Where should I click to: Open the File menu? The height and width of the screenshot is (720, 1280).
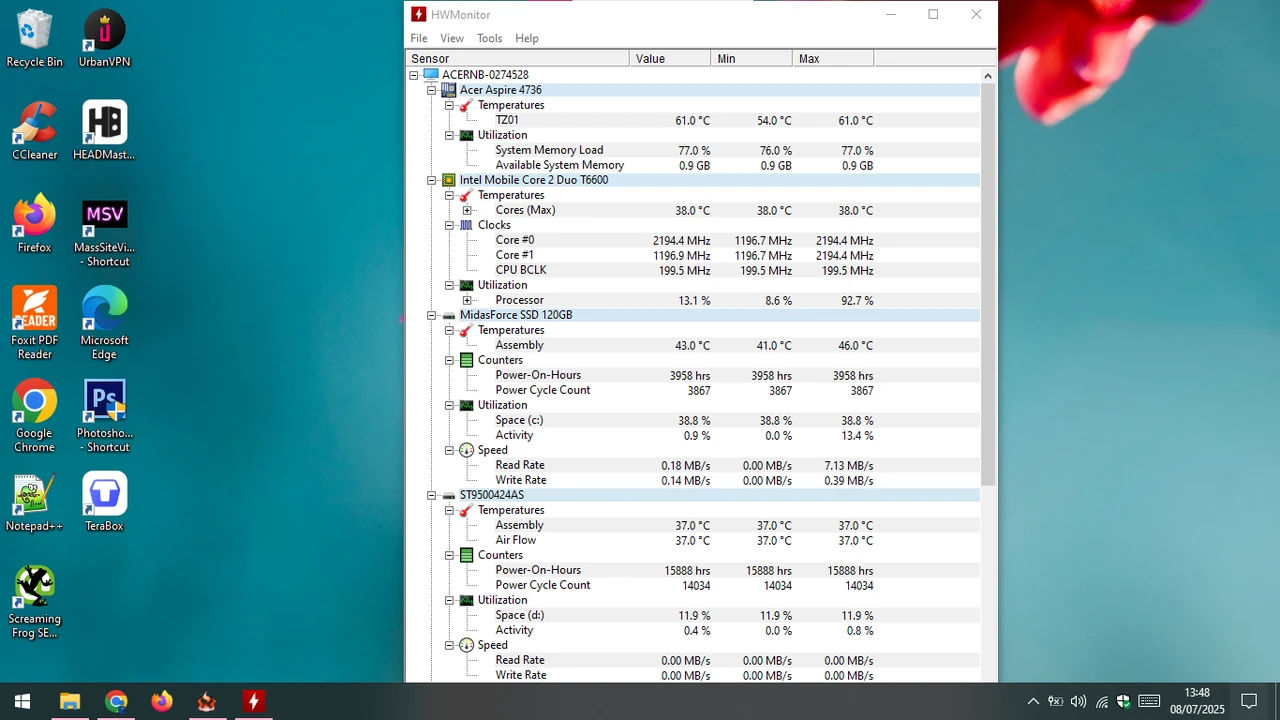coord(419,38)
